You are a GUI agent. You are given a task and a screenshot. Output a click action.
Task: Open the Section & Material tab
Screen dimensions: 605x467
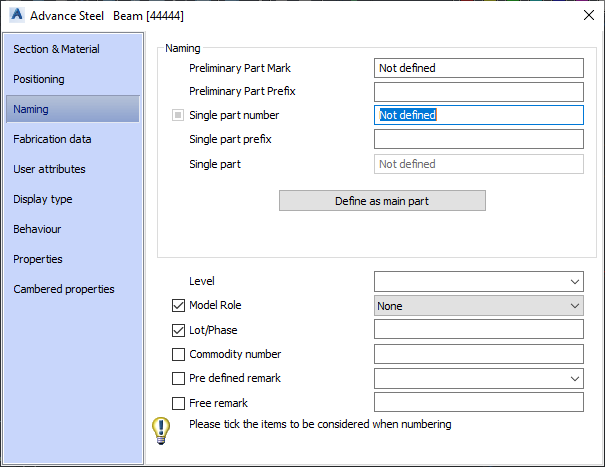[73, 49]
